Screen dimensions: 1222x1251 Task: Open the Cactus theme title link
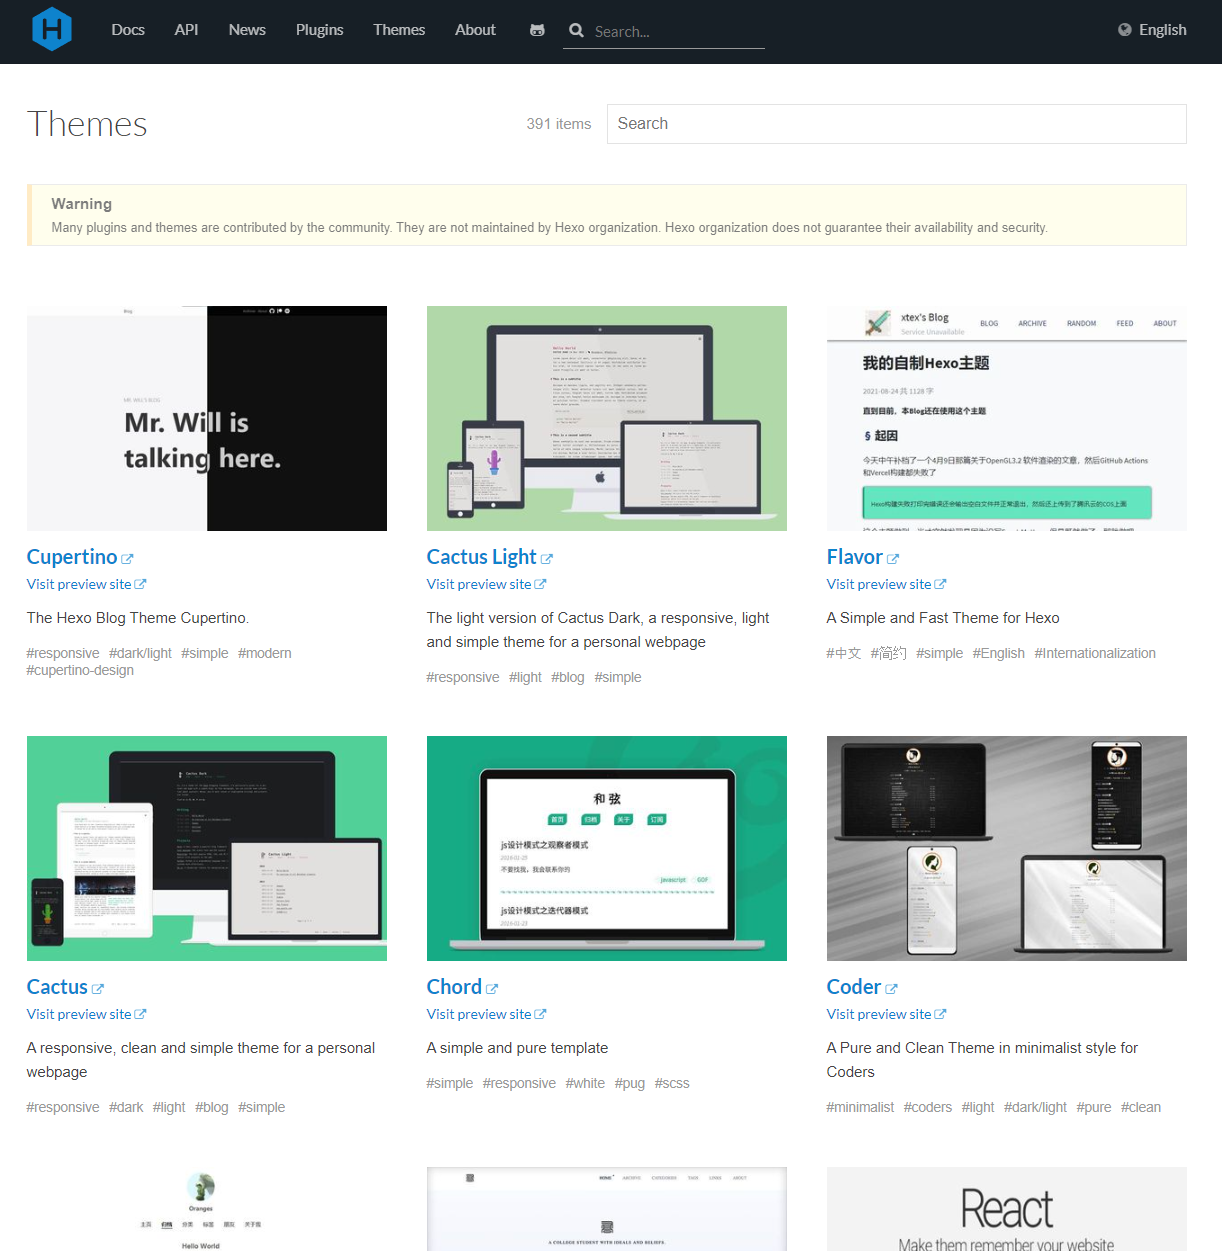point(57,987)
